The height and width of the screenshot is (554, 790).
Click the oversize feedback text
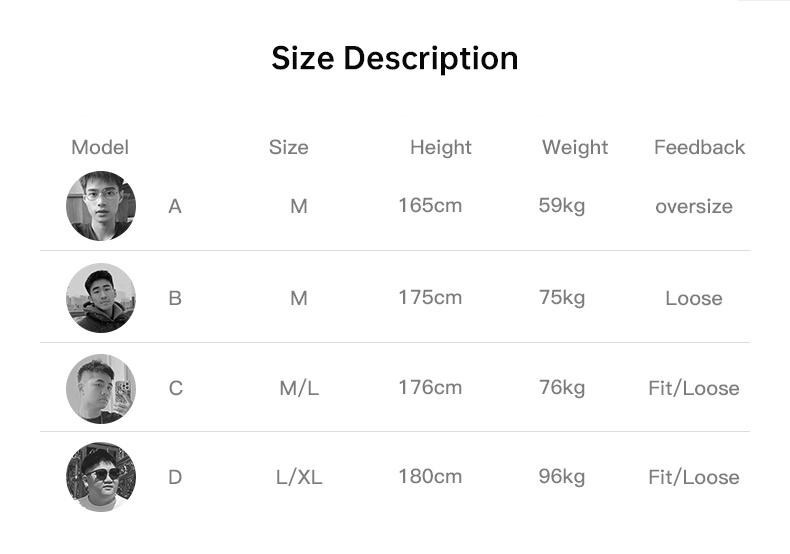pos(694,207)
